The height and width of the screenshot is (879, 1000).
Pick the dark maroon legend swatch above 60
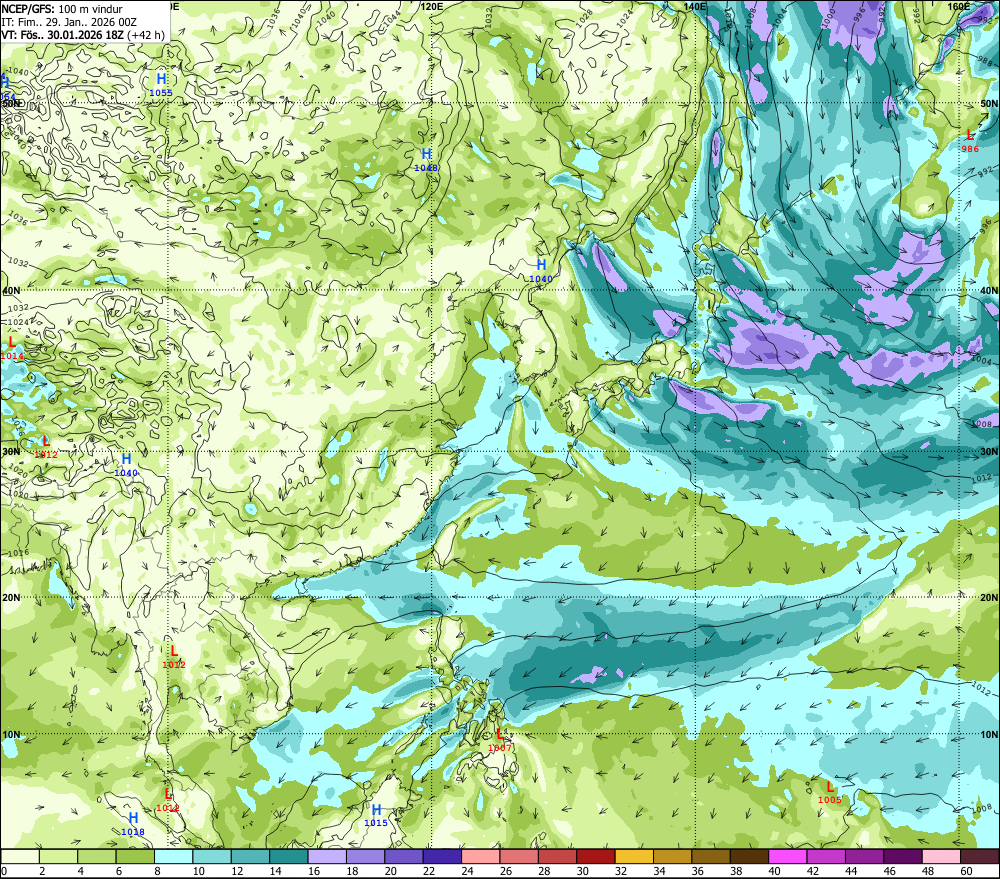coord(980,856)
